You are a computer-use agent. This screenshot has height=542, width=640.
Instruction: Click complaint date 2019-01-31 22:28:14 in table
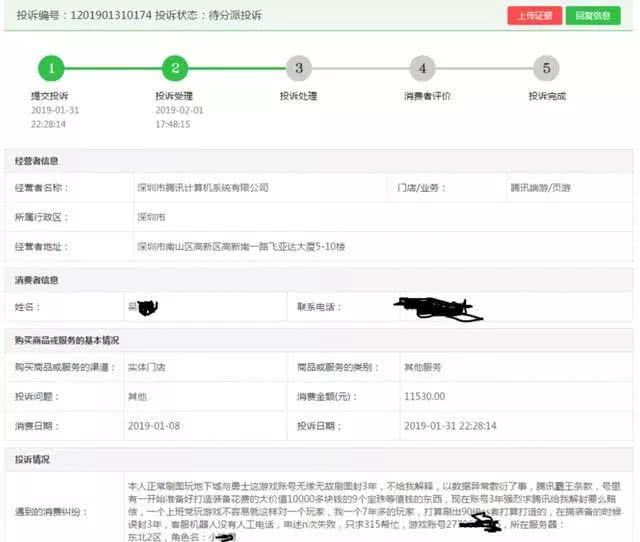(x=450, y=426)
